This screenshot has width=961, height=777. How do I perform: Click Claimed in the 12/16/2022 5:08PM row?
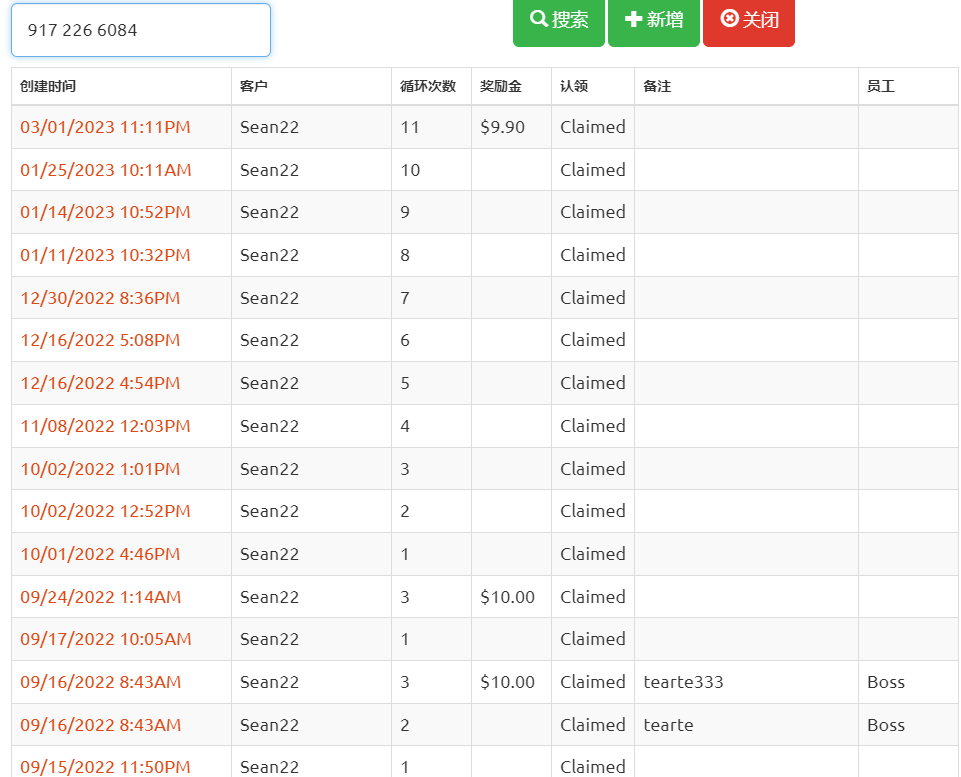593,340
